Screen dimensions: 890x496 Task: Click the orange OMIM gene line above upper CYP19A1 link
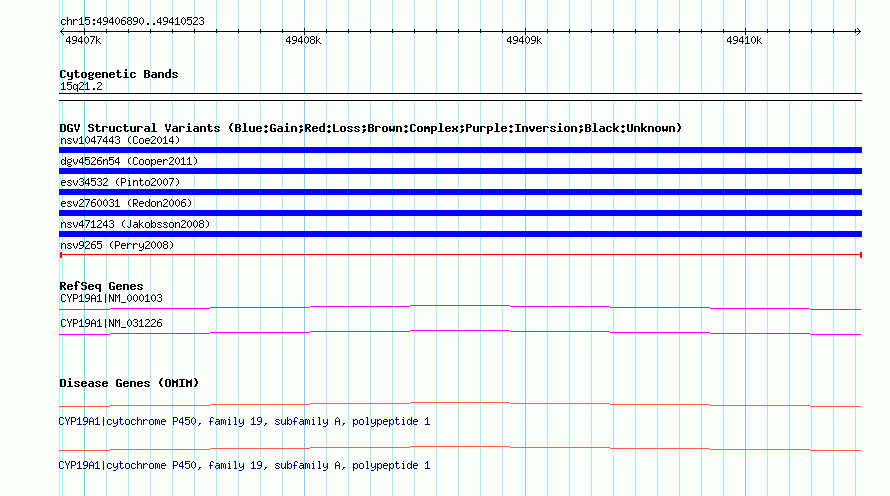coord(460,404)
